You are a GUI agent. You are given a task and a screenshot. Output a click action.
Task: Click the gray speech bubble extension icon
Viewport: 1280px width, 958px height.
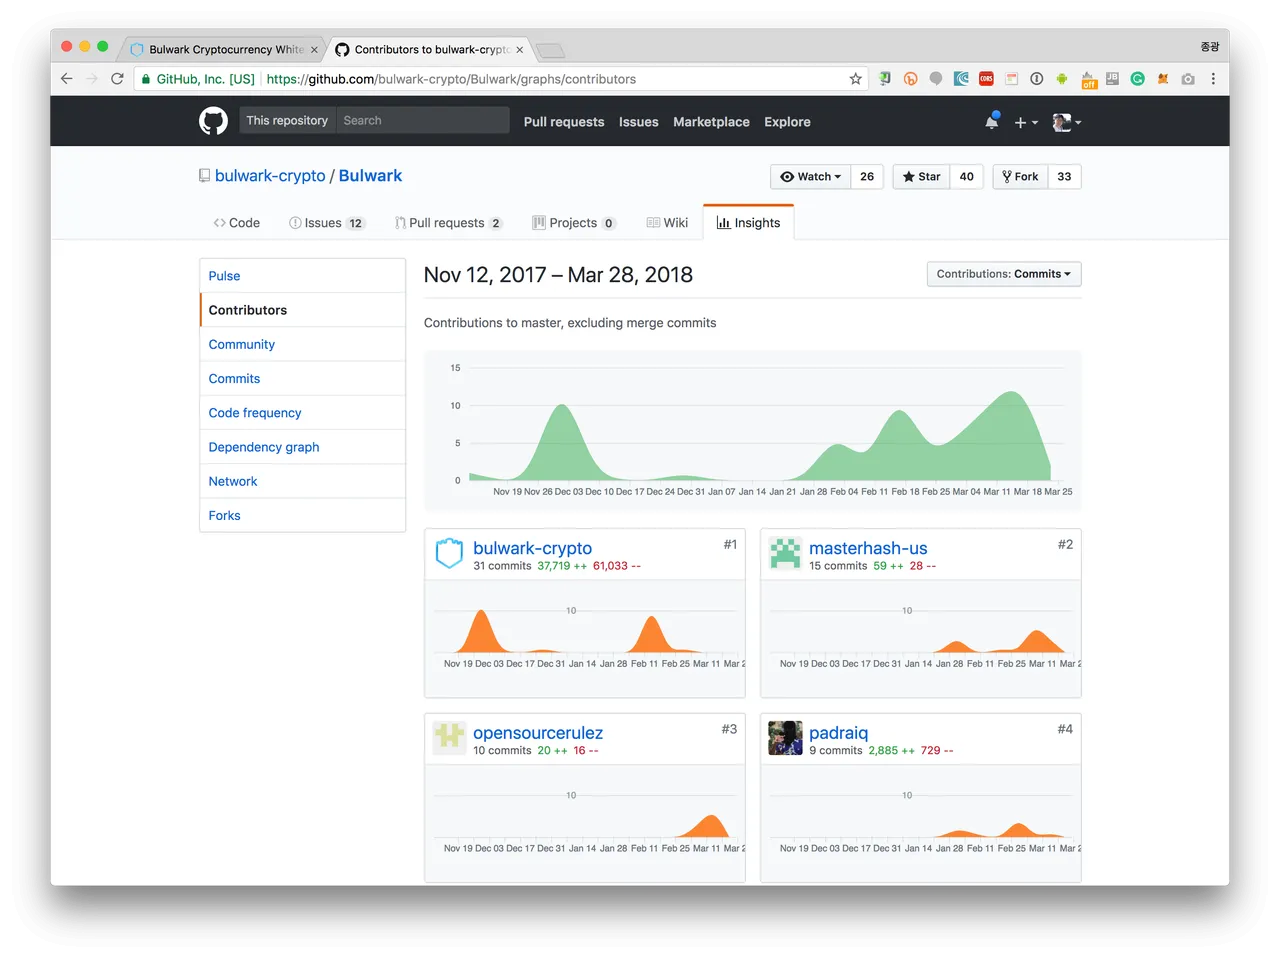coord(936,79)
